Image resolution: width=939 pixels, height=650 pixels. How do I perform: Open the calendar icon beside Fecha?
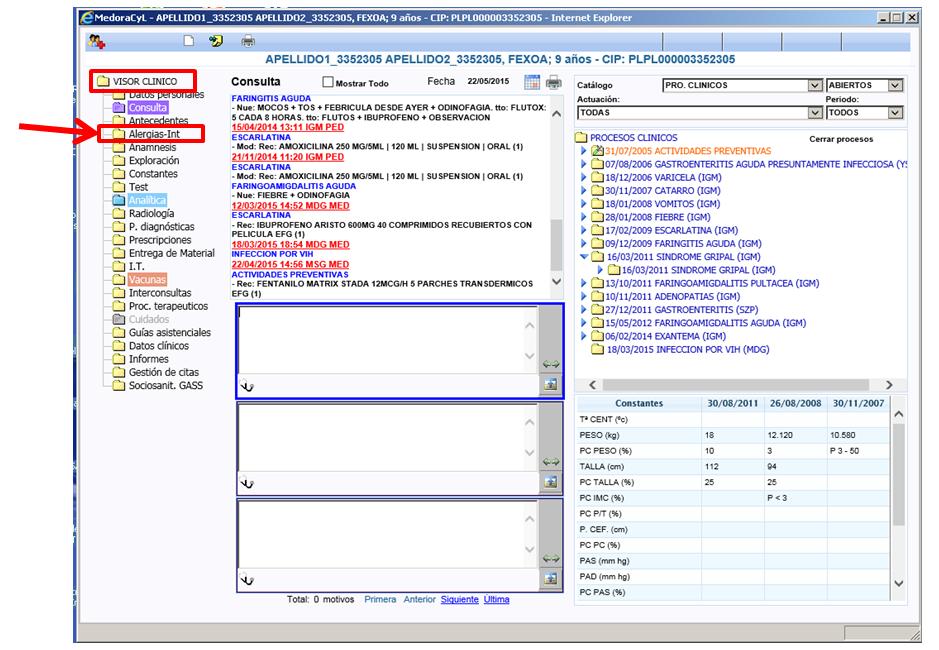point(532,82)
